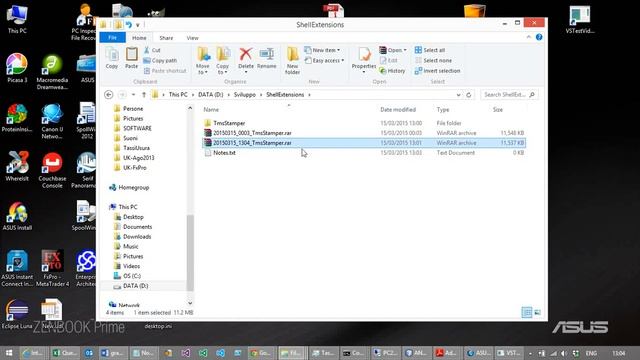Click the Search ShellExt... box
The width and height of the screenshot is (640, 360).
point(509,95)
